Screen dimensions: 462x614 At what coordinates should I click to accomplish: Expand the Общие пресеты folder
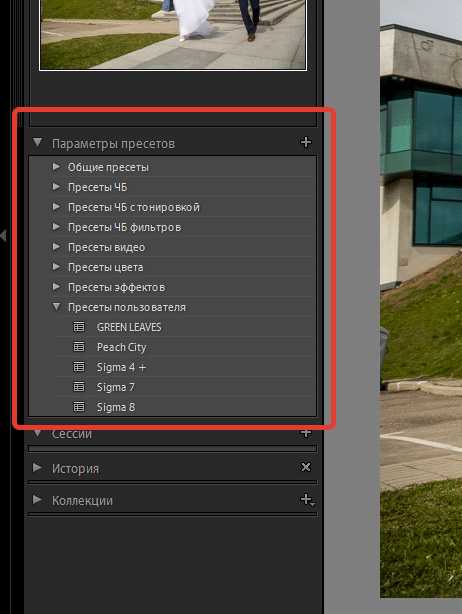tap(56, 167)
